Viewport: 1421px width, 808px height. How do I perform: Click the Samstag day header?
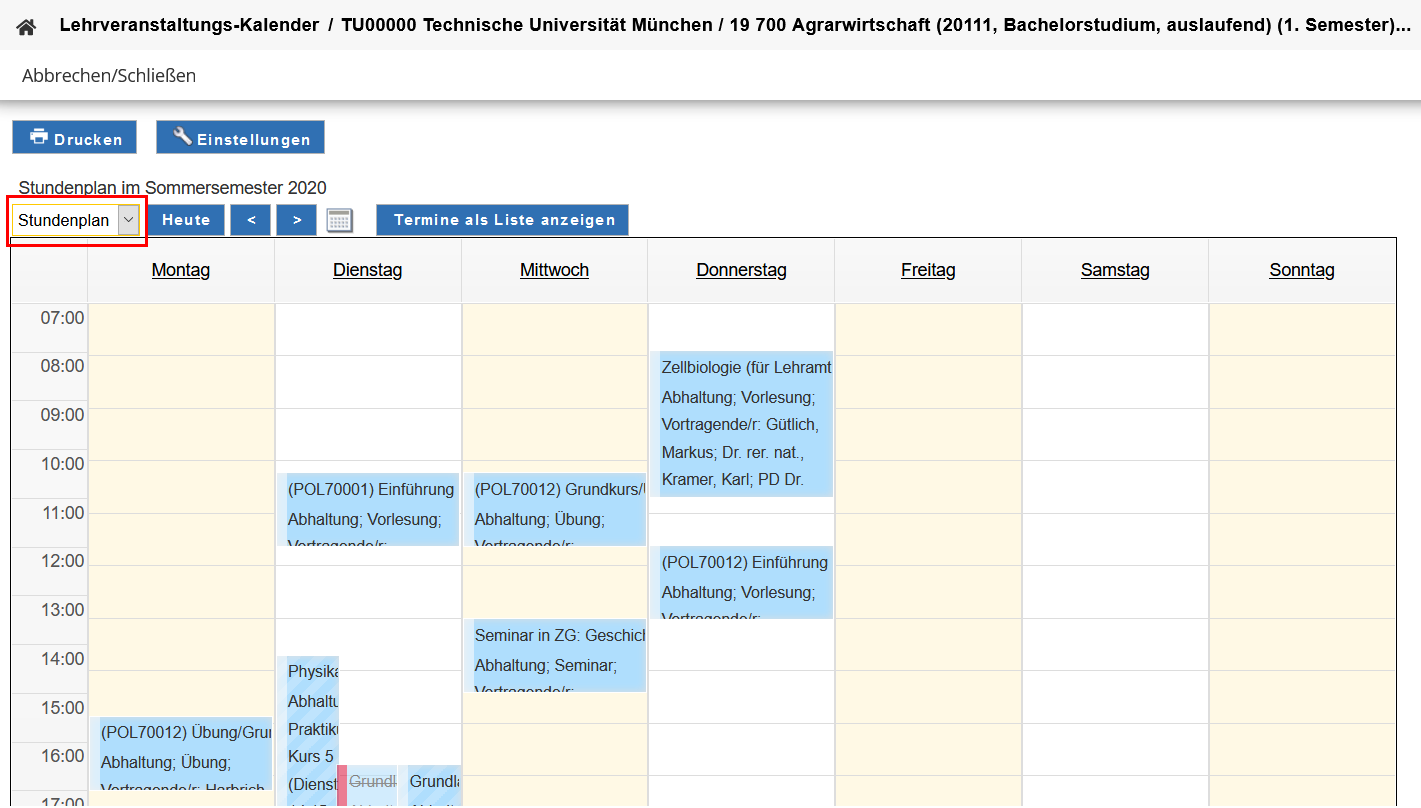tap(1115, 270)
